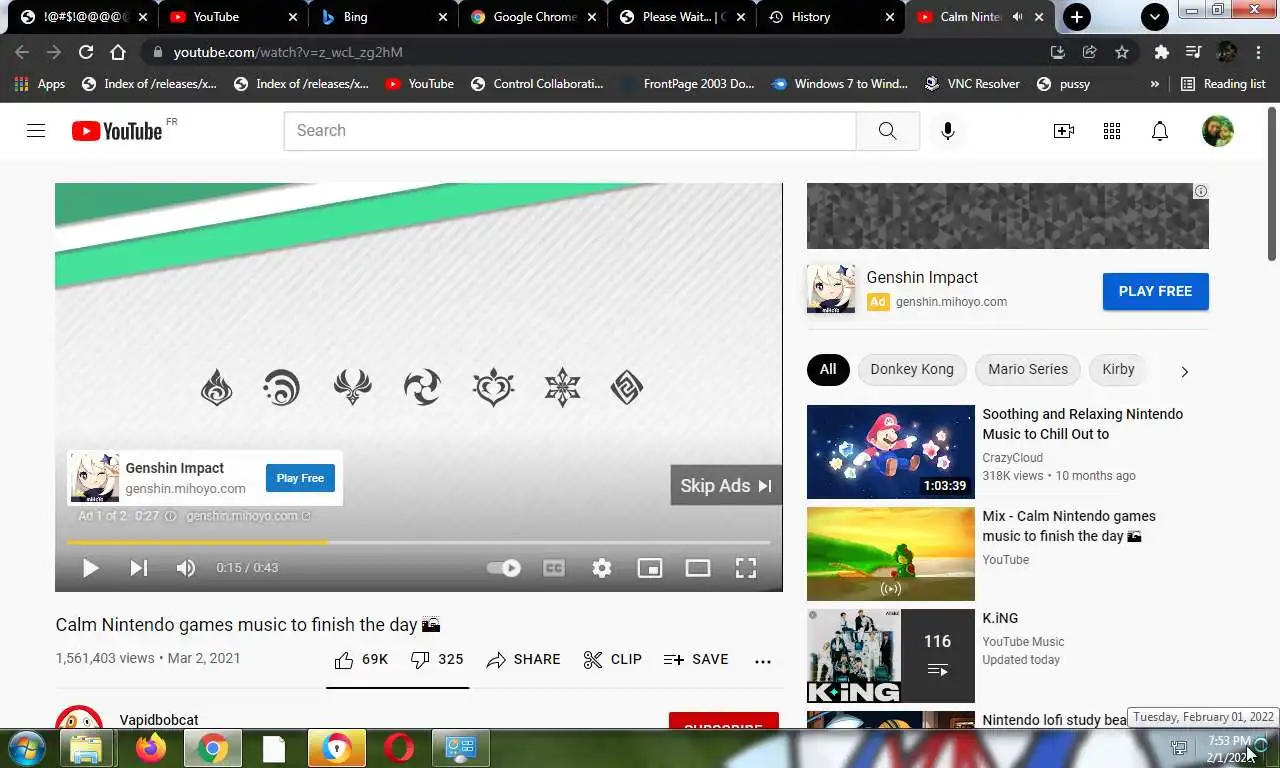Toggle the autoplay switch in player
The height and width of the screenshot is (768, 1280).
(x=504, y=568)
